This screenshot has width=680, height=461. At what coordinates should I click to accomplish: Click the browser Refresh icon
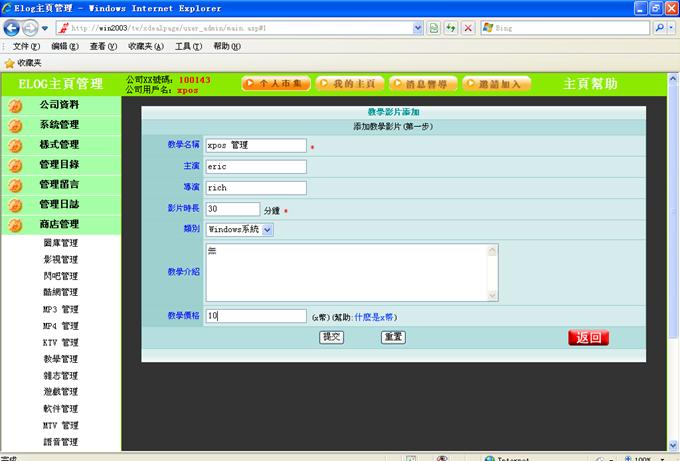pyautogui.click(x=451, y=28)
